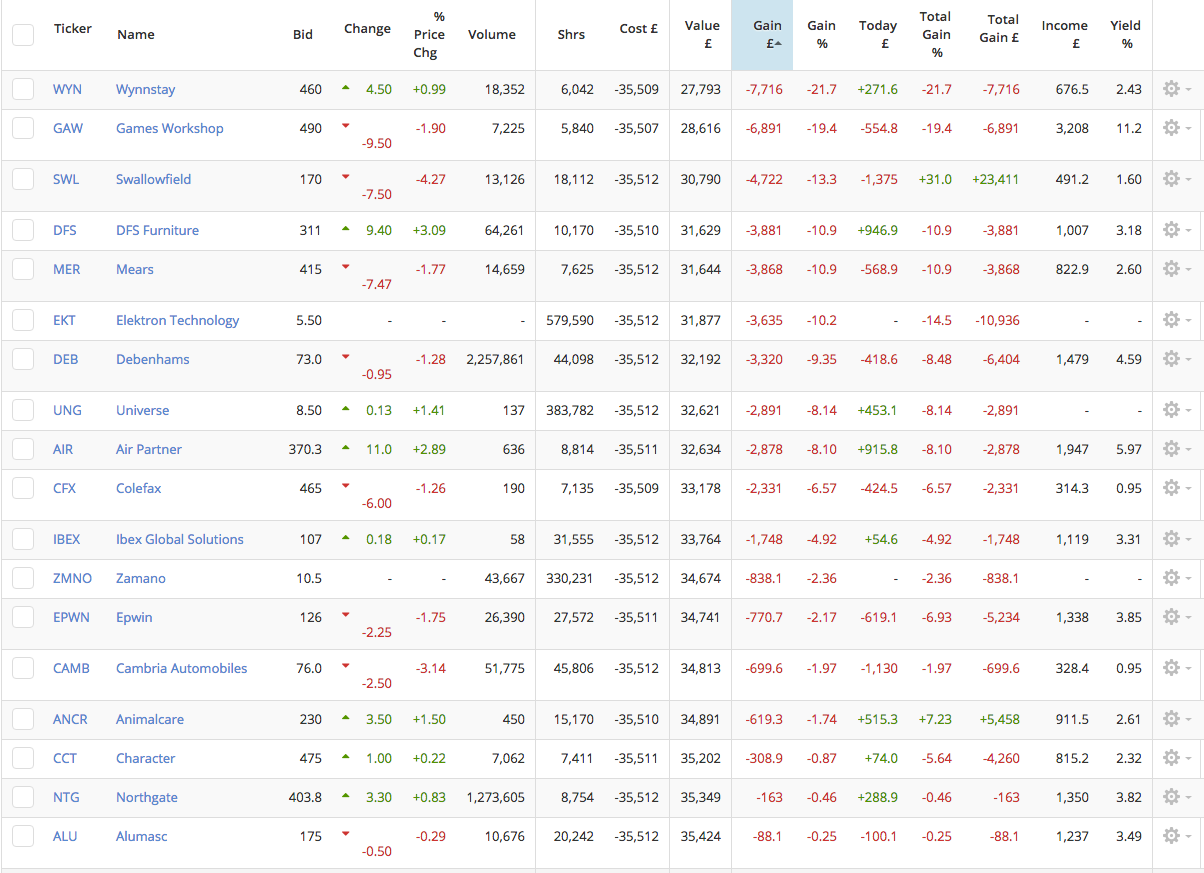The height and width of the screenshot is (873, 1204).
Task: Expand the dropdown arrow beside the Alumasc gear
Action: click(1189, 837)
